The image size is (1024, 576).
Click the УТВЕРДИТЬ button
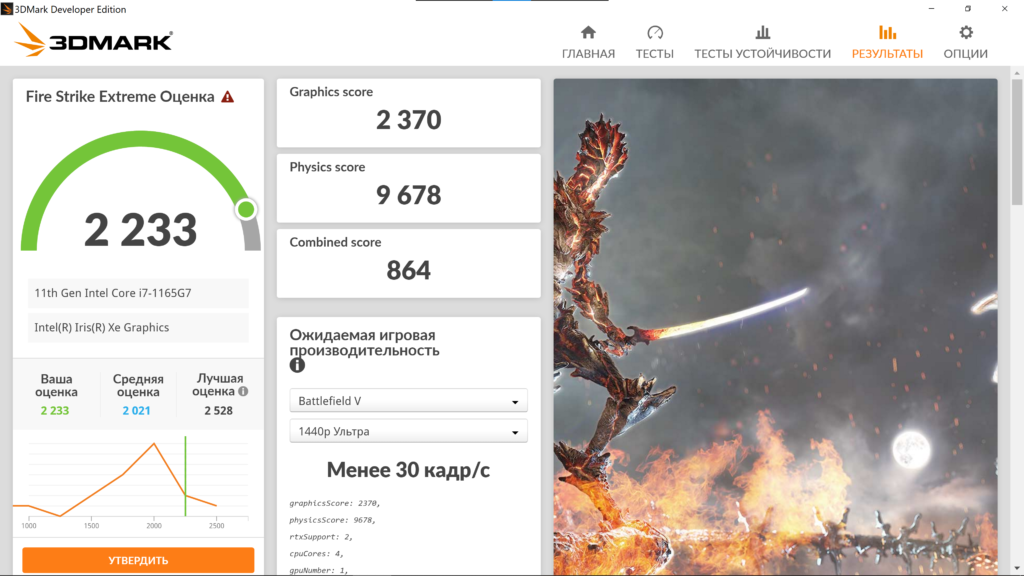click(138, 560)
